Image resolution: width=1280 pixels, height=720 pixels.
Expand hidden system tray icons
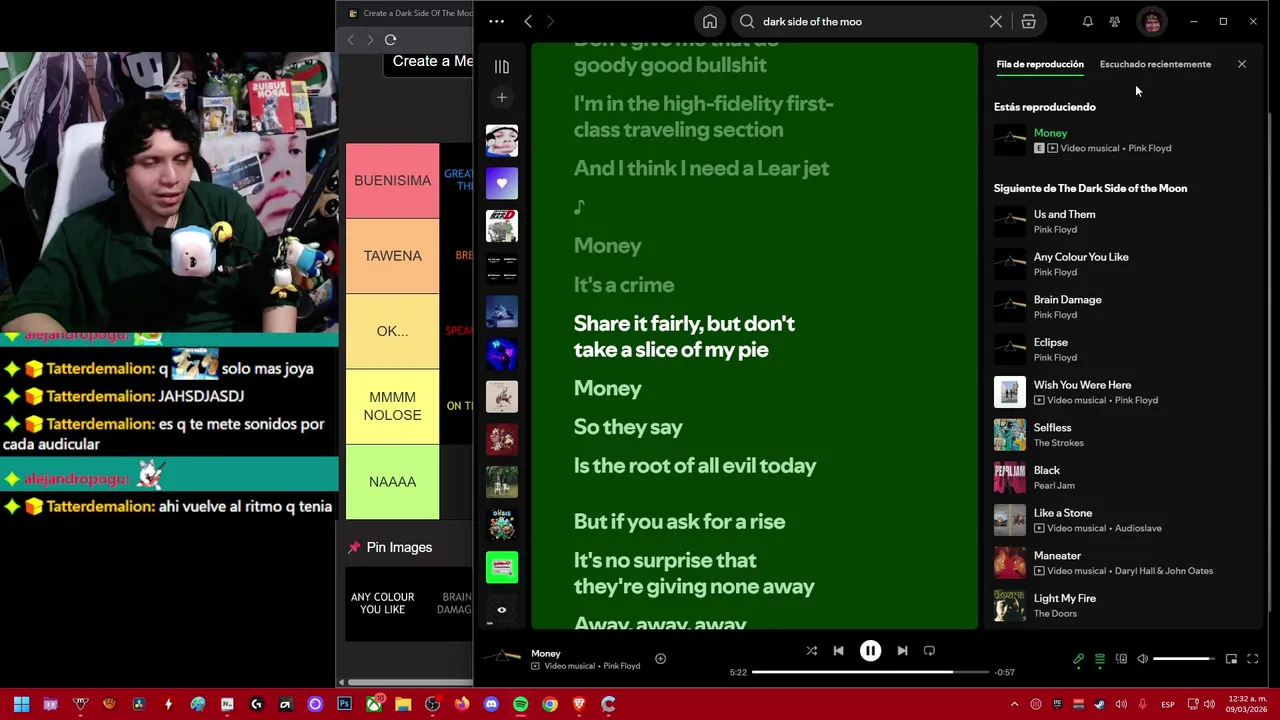pyautogui.click(x=1014, y=704)
